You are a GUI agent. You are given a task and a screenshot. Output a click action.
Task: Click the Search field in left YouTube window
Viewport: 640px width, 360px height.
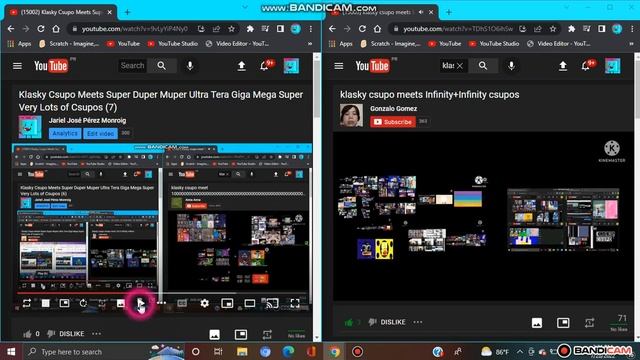click(133, 66)
